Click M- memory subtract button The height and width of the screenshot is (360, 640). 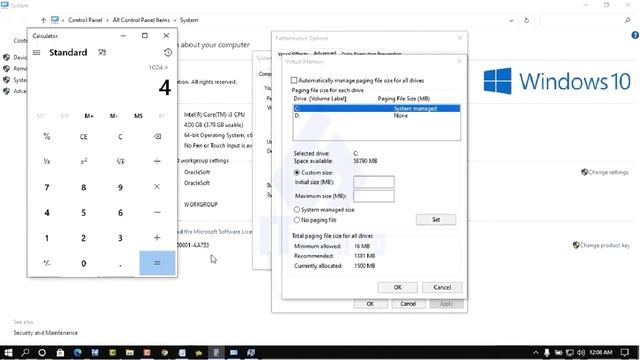114,116
